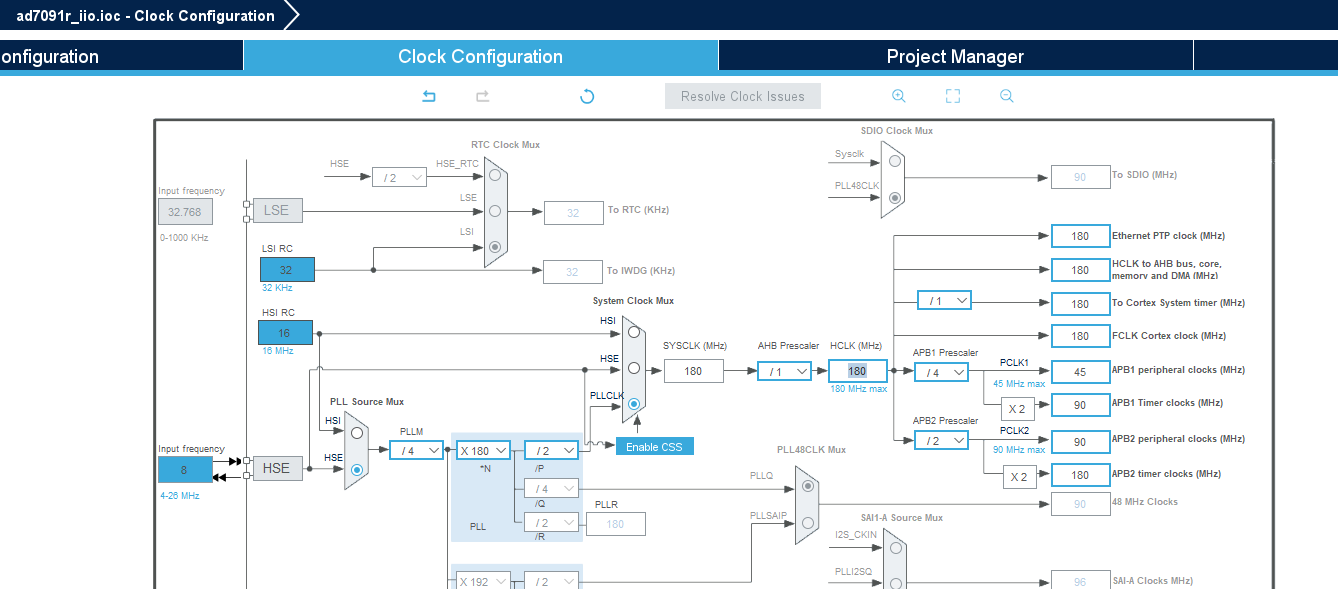Image resolution: width=1338 pixels, height=589 pixels.
Task: Click the zoom out magnifier icon
Action: [1006, 96]
